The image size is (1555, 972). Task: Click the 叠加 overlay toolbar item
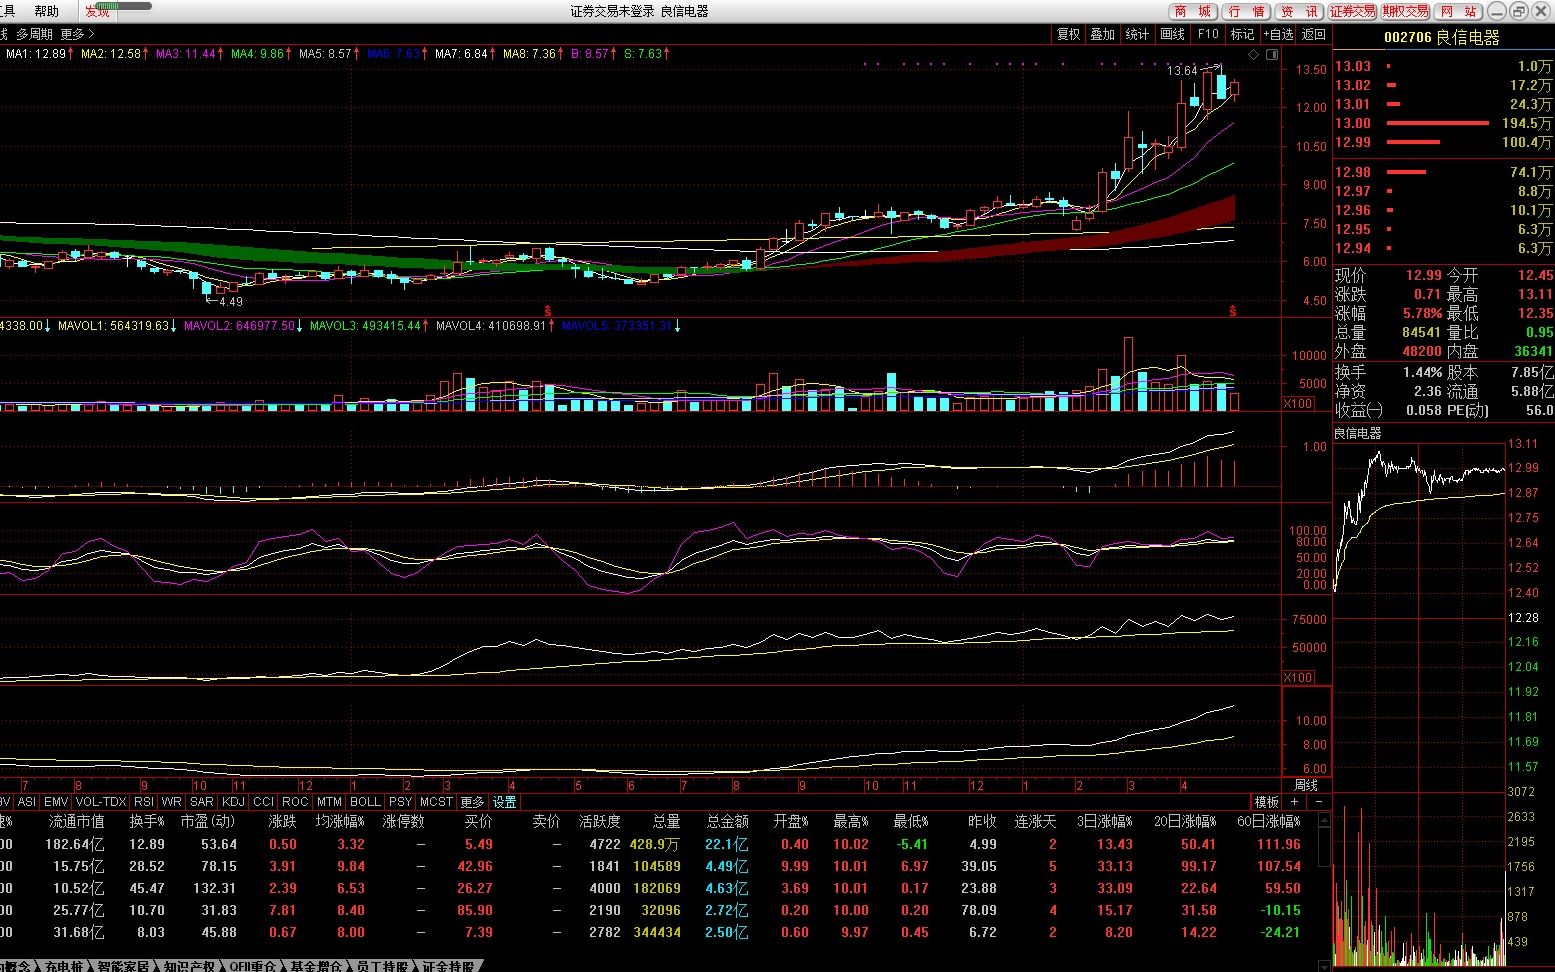click(x=1102, y=34)
